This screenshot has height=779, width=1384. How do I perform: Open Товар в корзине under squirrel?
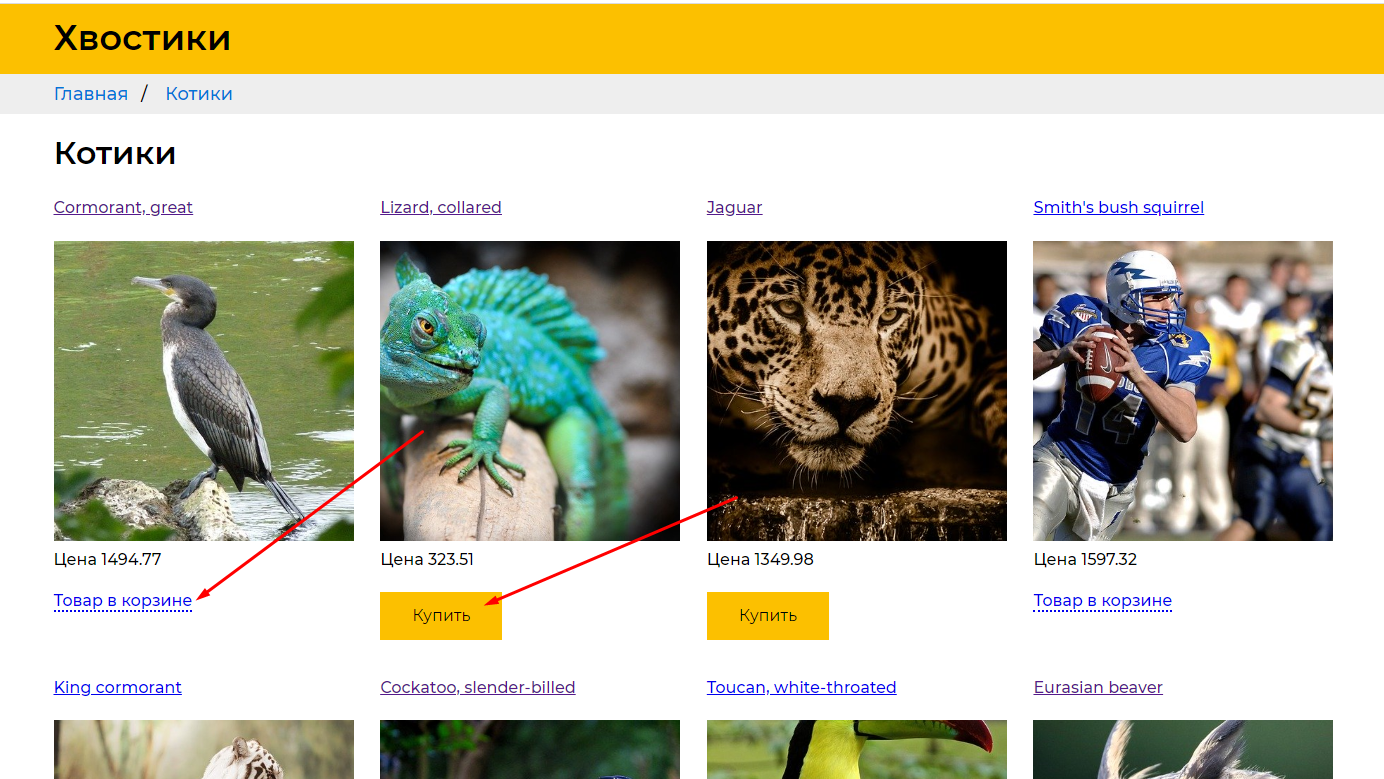(x=1102, y=601)
